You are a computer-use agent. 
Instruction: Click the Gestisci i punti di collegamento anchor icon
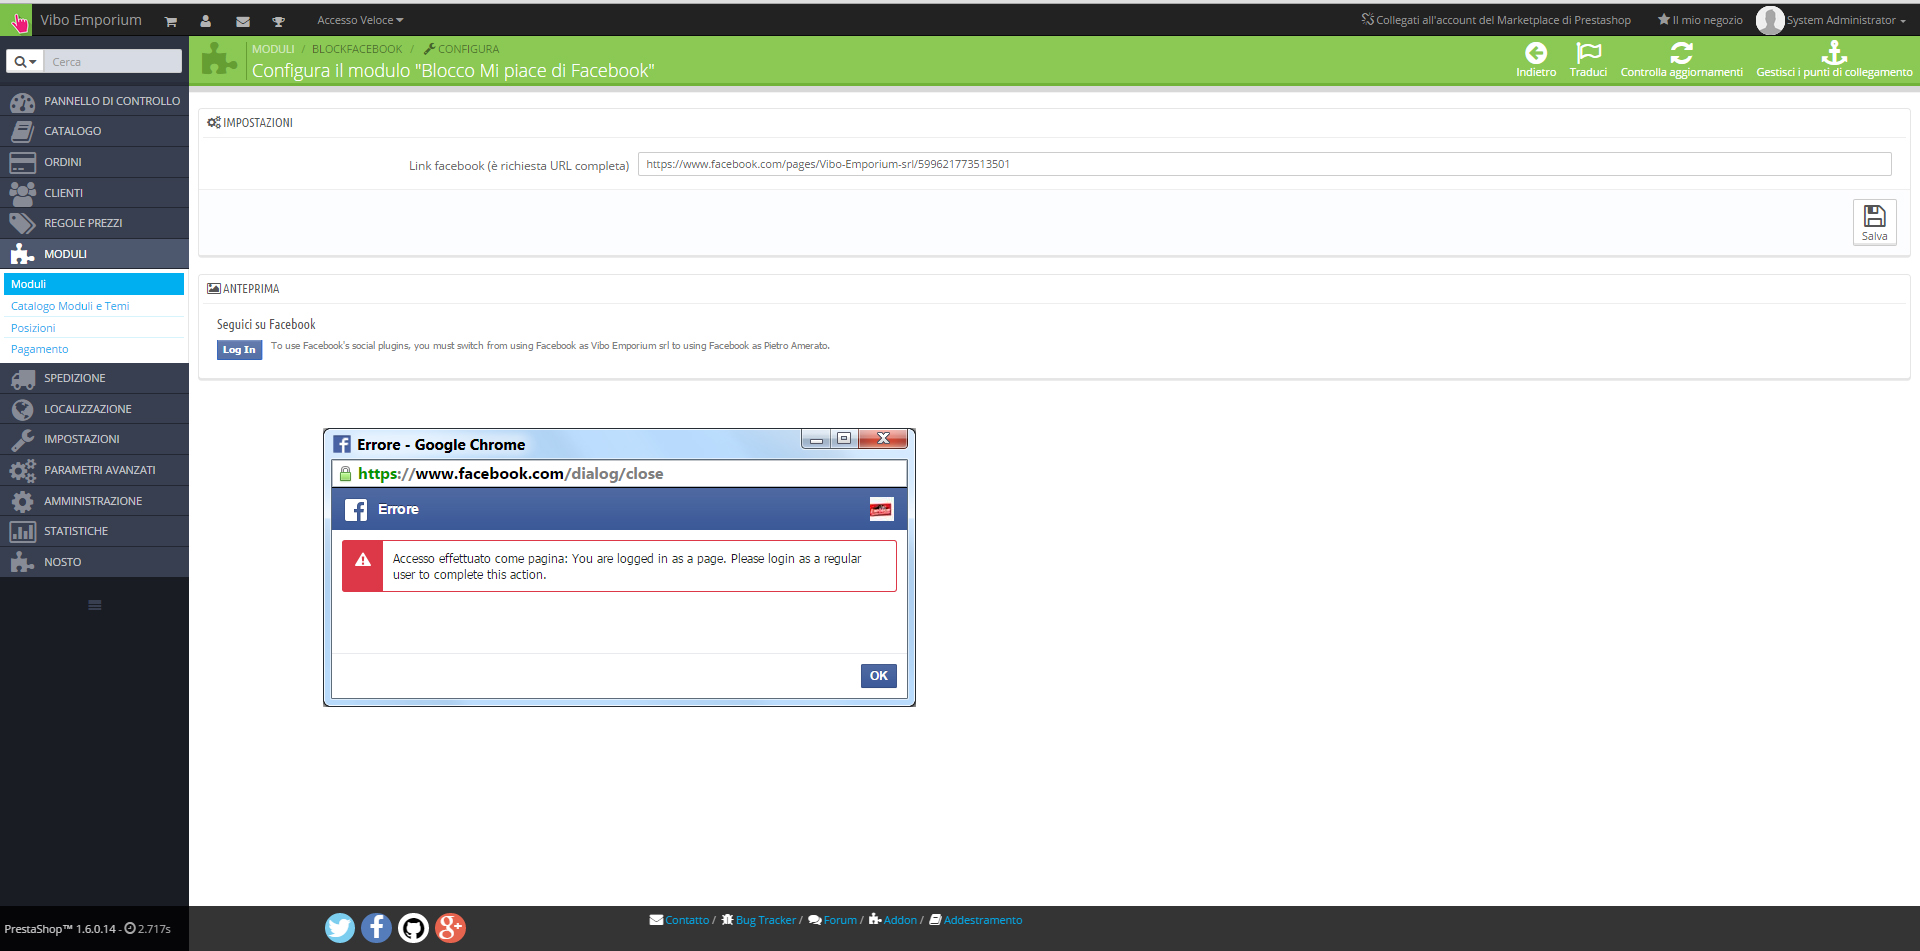(x=1834, y=53)
